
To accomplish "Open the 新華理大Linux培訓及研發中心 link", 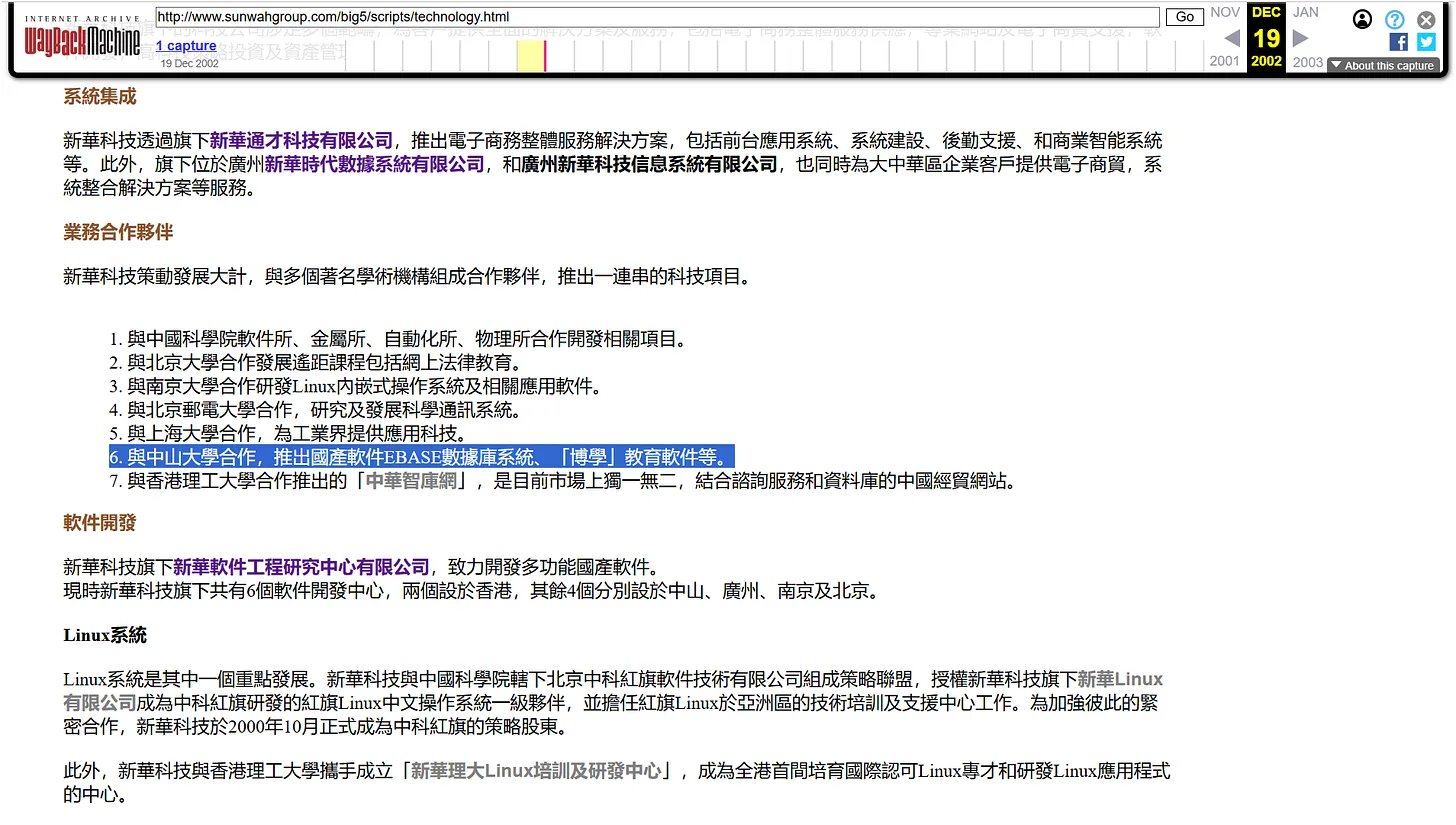I will 536,770.
